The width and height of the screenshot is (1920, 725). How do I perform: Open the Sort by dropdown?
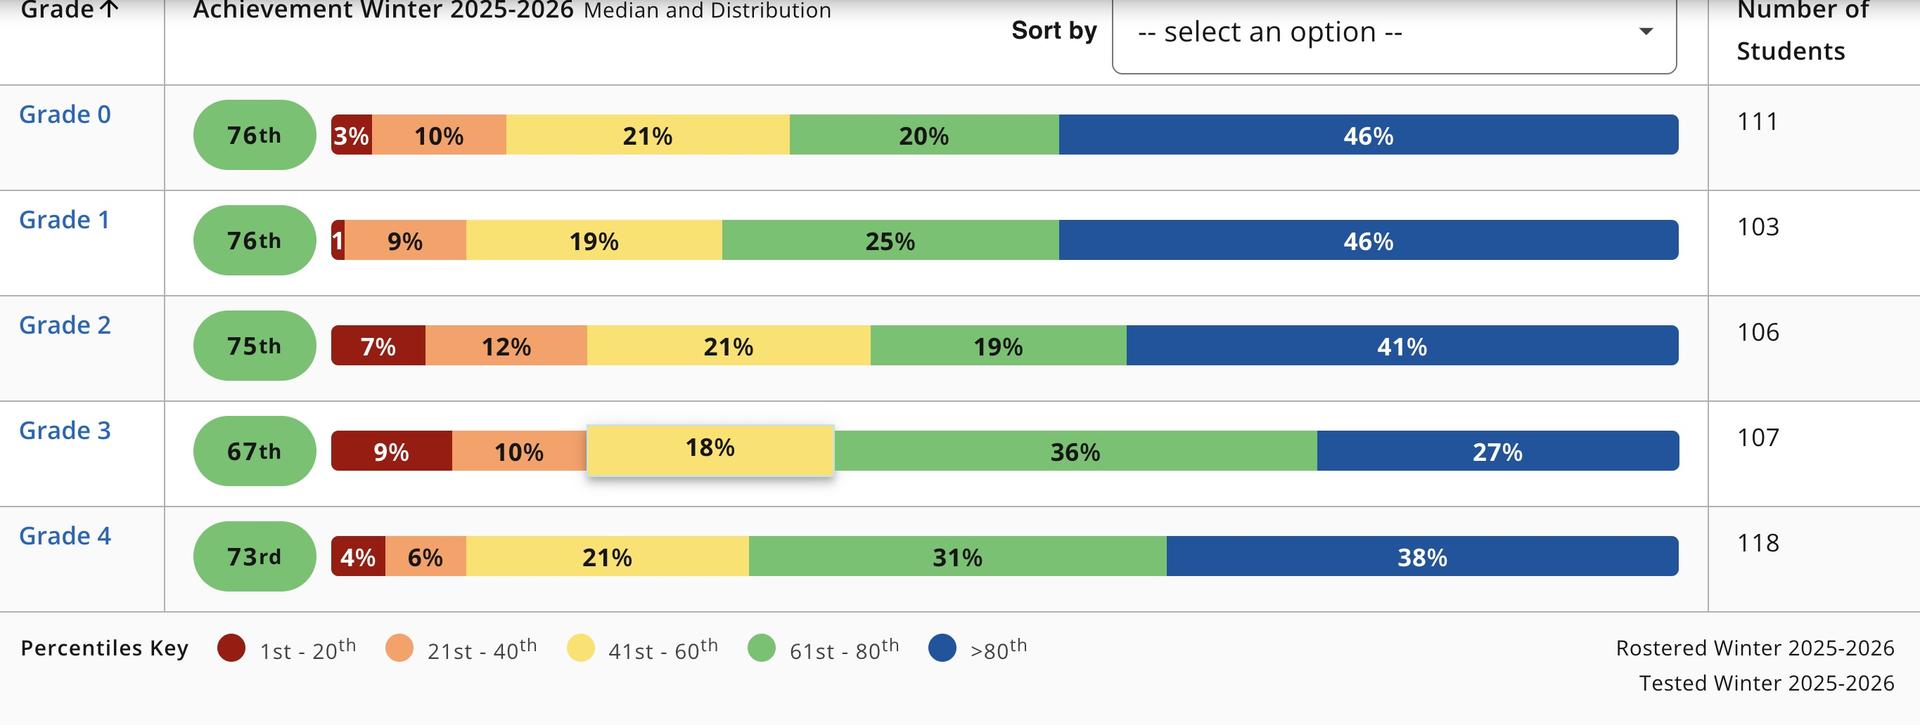point(1393,33)
